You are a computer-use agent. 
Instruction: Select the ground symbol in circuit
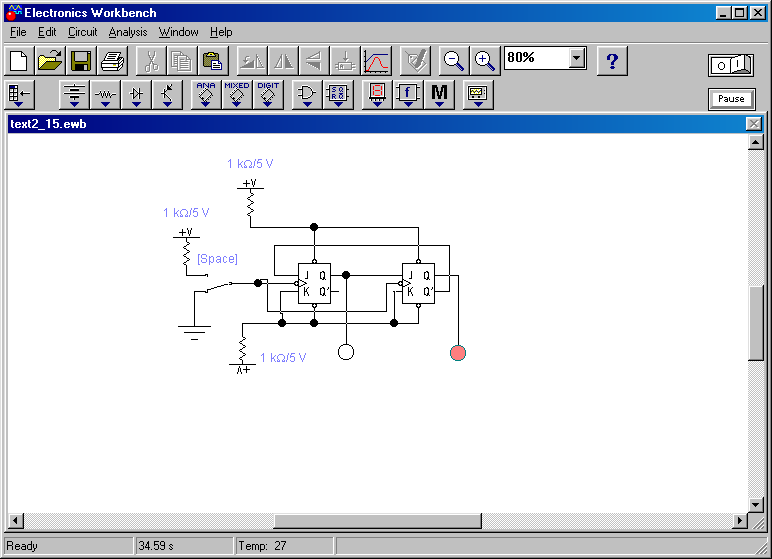(194, 332)
